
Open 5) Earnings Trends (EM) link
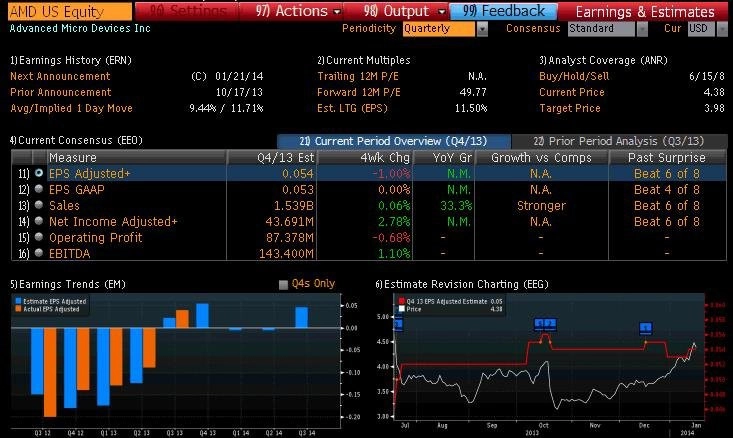click(68, 284)
